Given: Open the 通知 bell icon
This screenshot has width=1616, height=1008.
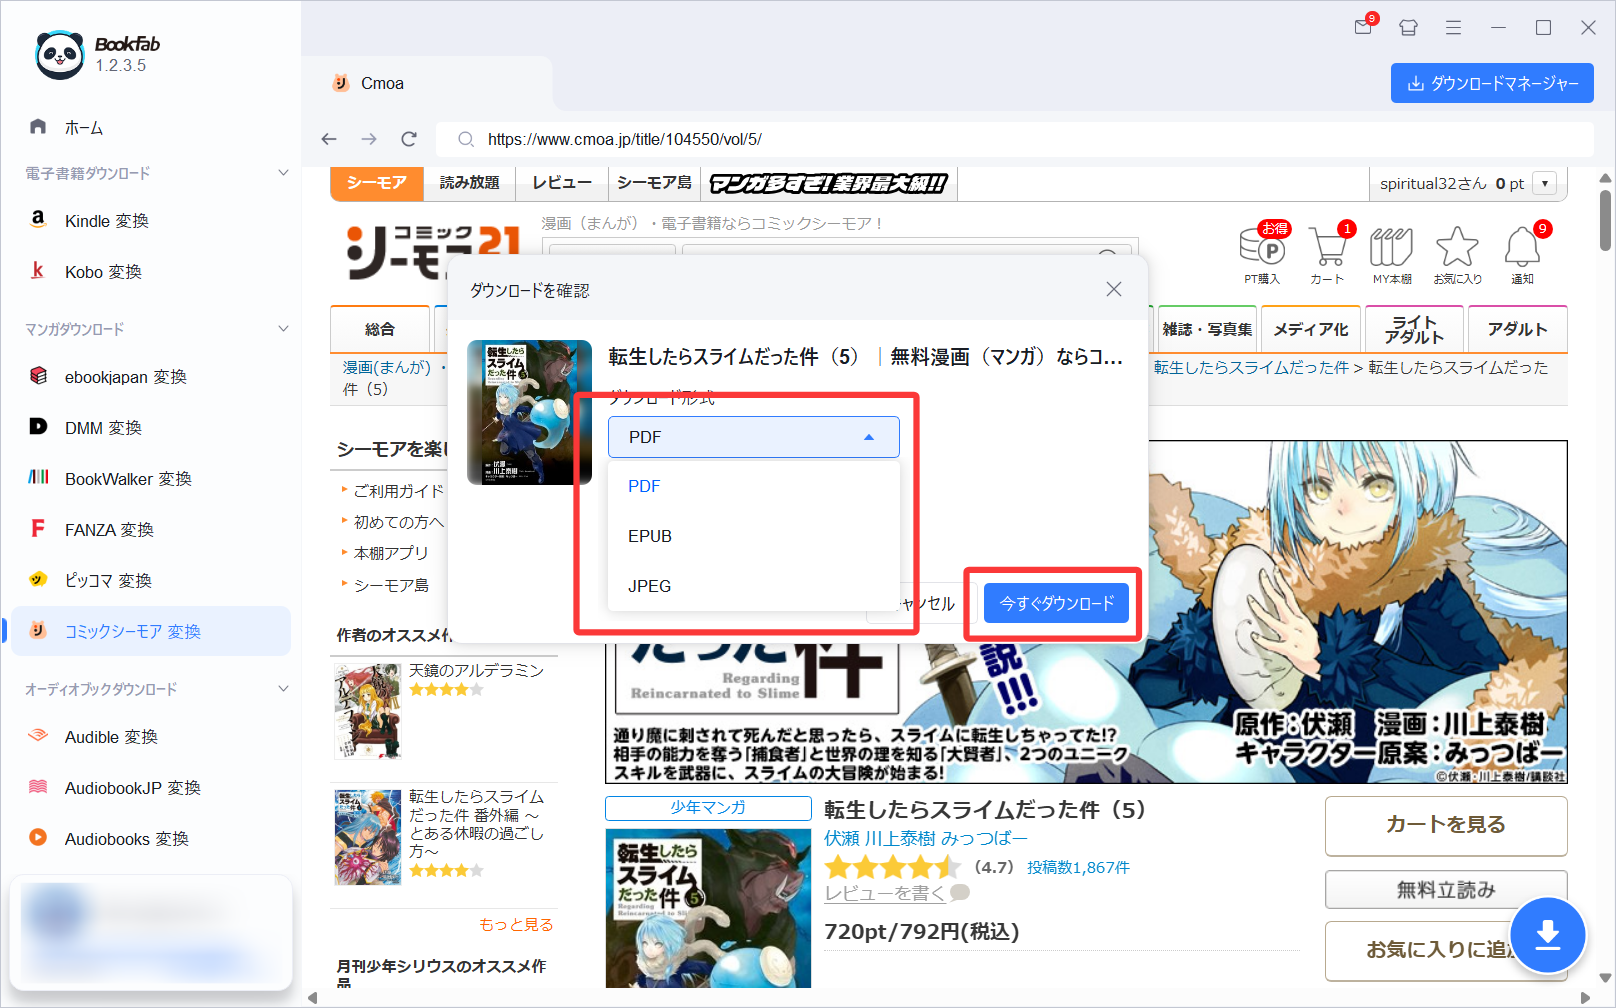Looking at the screenshot, I should [1522, 253].
